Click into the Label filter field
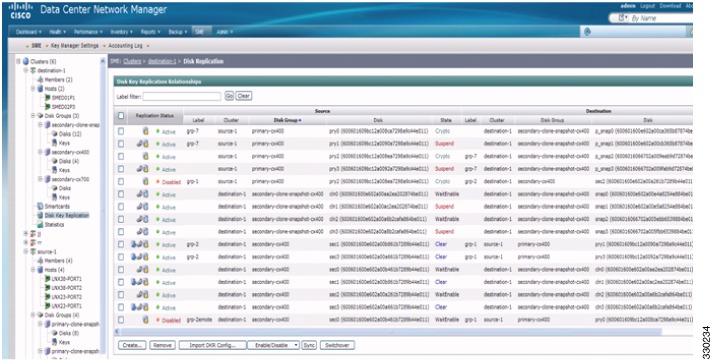The height and width of the screenshot is (360, 712). pos(182,96)
